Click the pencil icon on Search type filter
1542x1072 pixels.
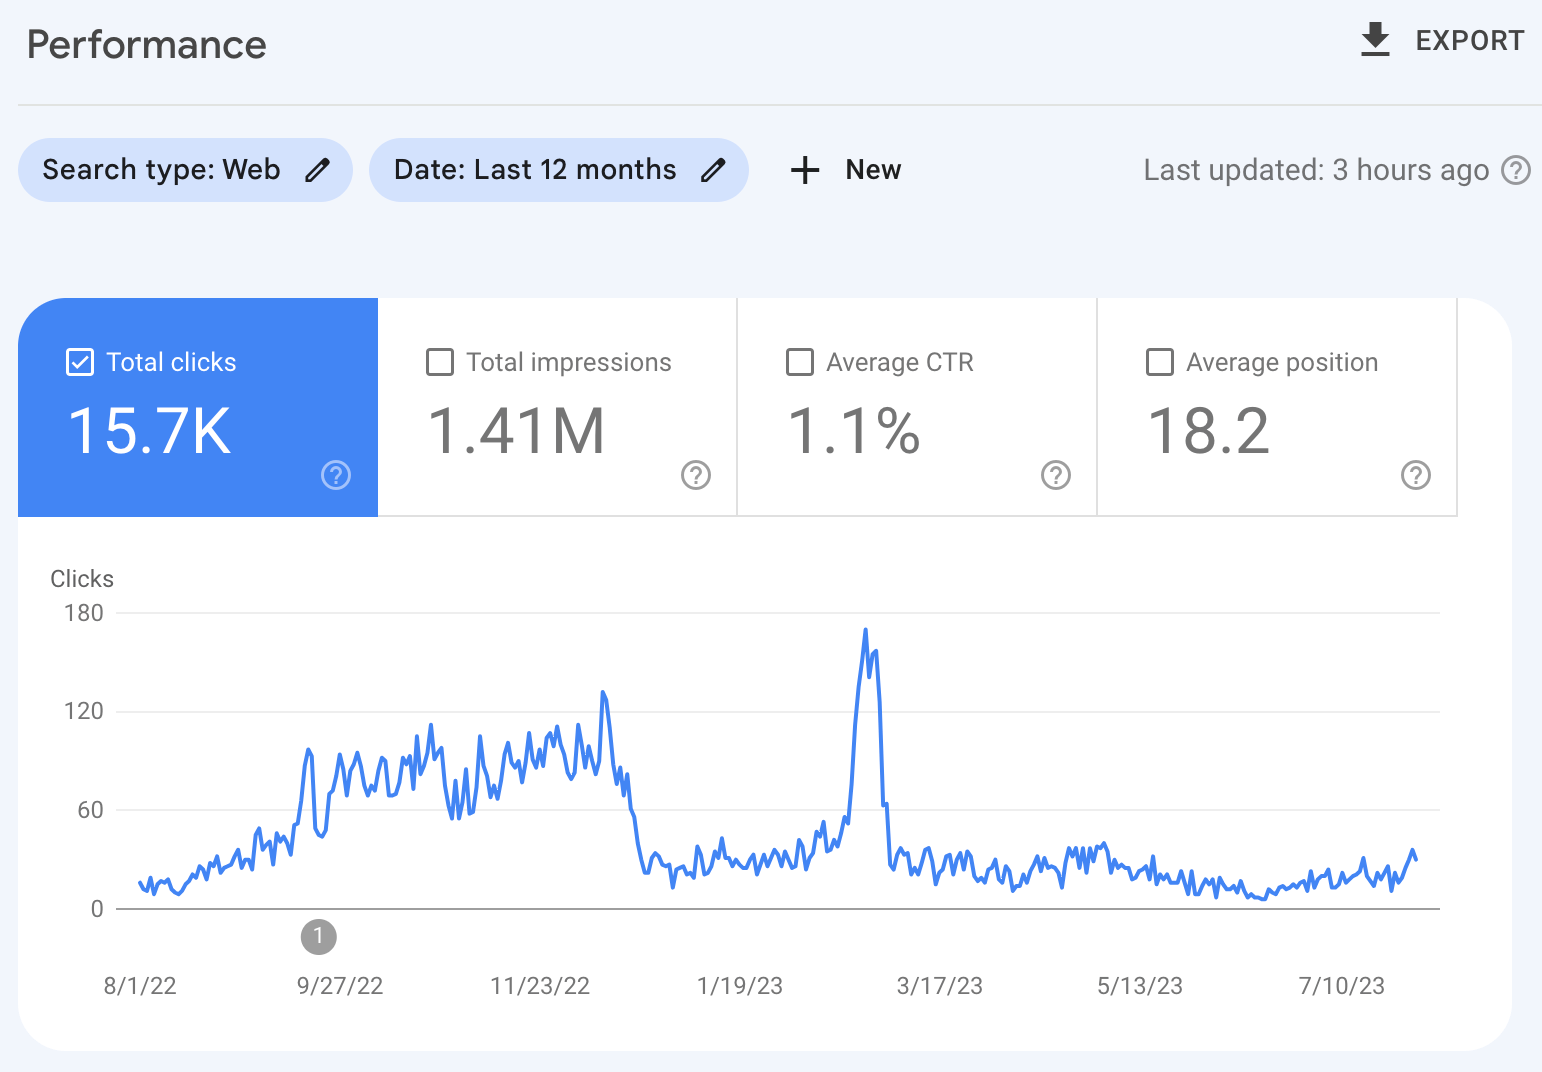click(318, 170)
